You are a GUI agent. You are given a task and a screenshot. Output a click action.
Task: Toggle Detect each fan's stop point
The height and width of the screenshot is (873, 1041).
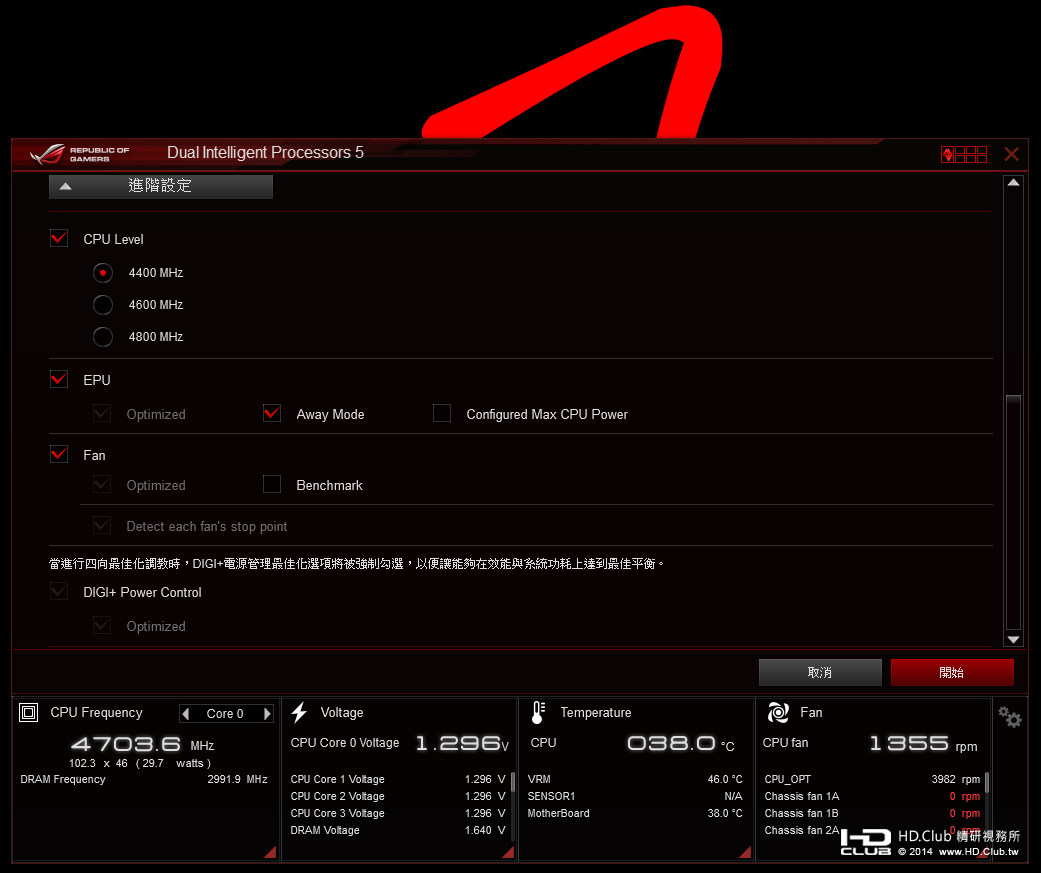(102, 526)
